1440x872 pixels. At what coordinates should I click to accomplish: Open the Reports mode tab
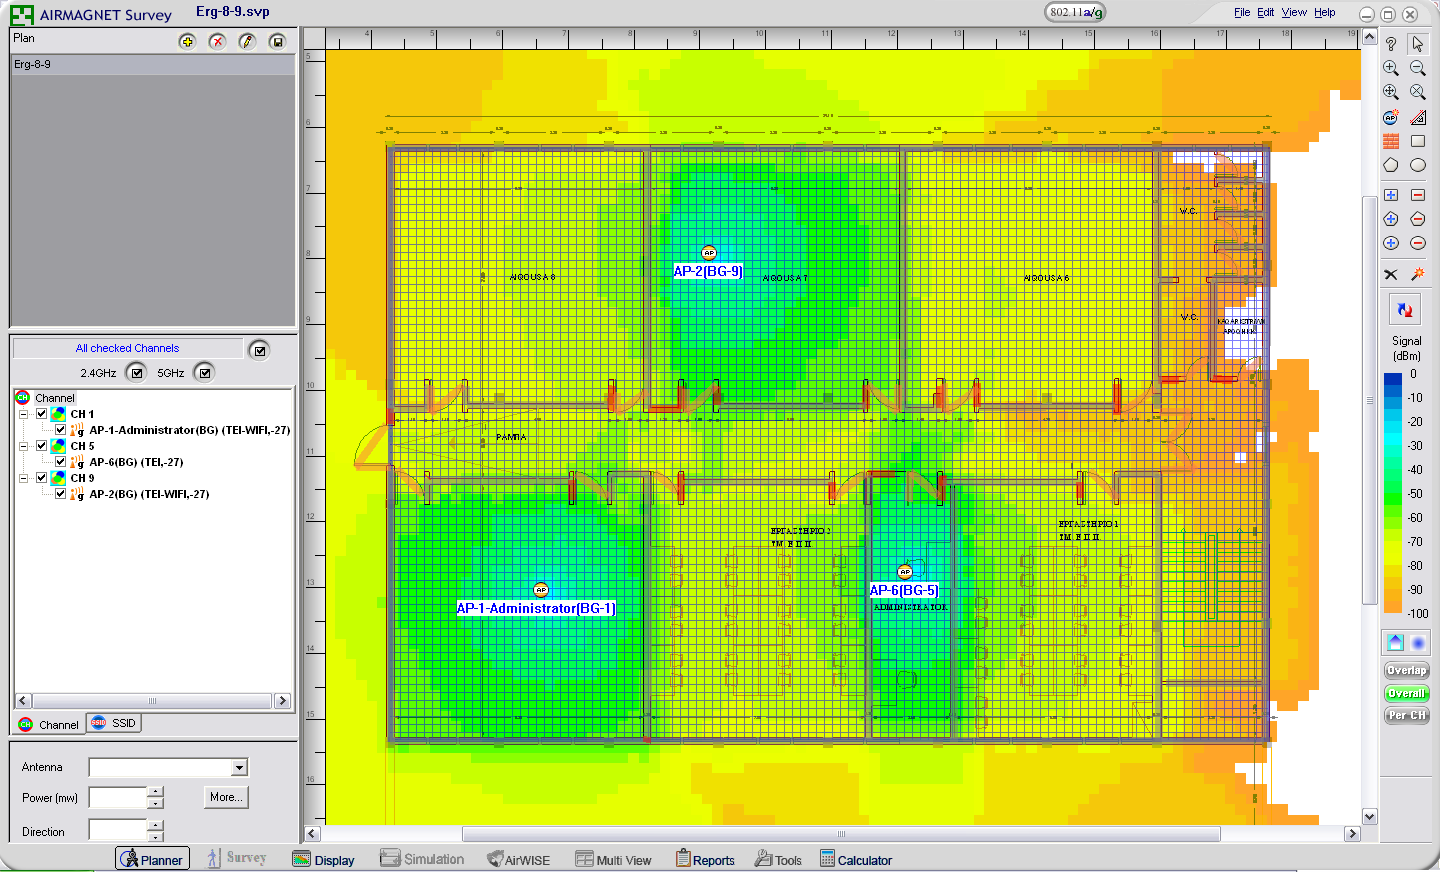705,859
